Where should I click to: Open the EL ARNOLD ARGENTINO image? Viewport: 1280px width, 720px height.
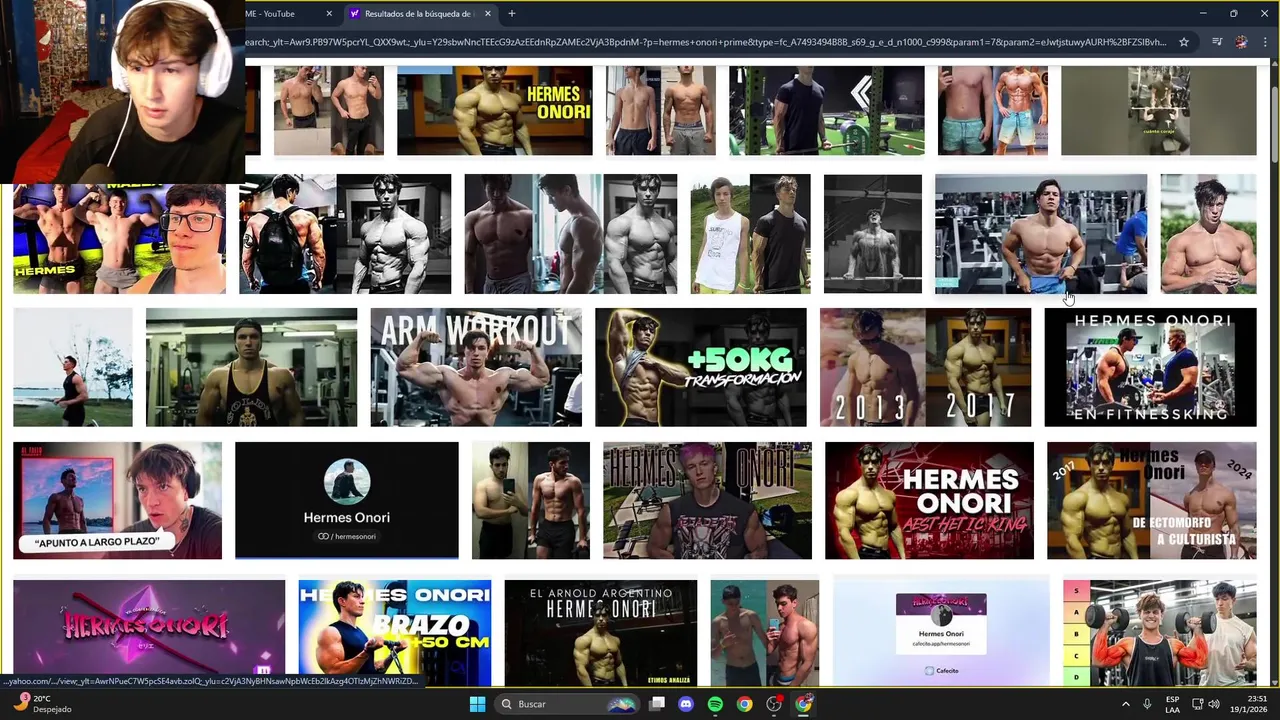(x=601, y=632)
